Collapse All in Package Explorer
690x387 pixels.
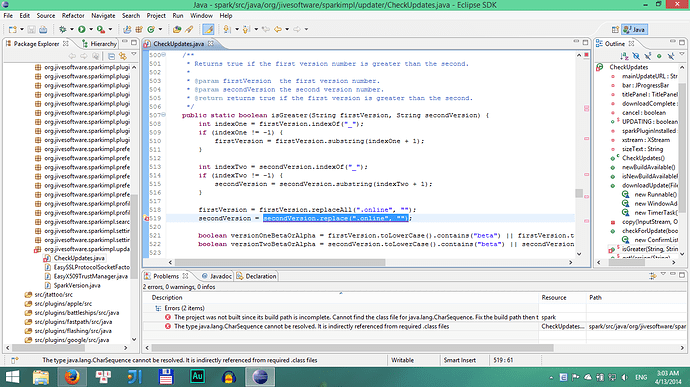tap(111, 56)
